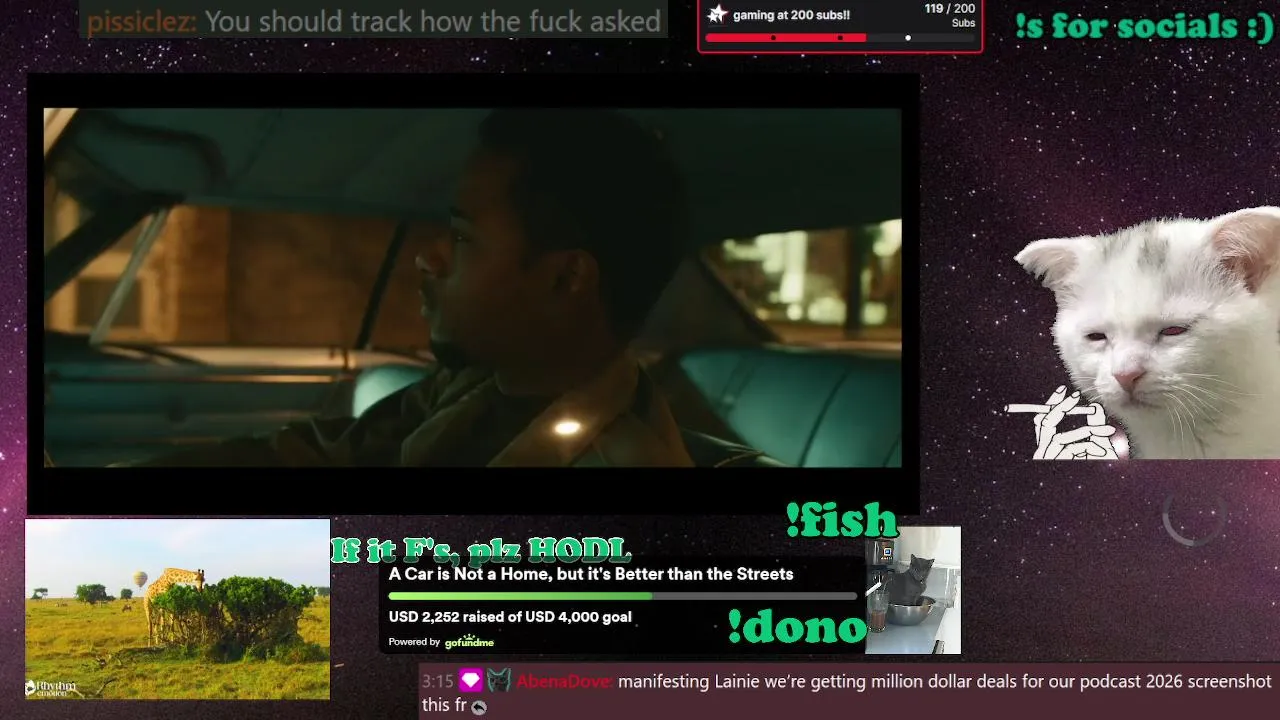Image resolution: width=1280 pixels, height=720 pixels.
Task: Click the '3:15' chat timestamp
Action: [x=438, y=682]
